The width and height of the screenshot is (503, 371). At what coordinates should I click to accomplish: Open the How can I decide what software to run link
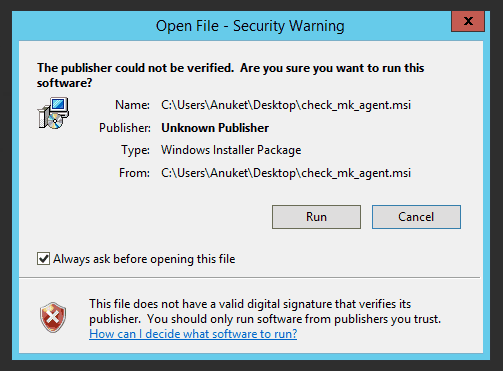[193, 334]
